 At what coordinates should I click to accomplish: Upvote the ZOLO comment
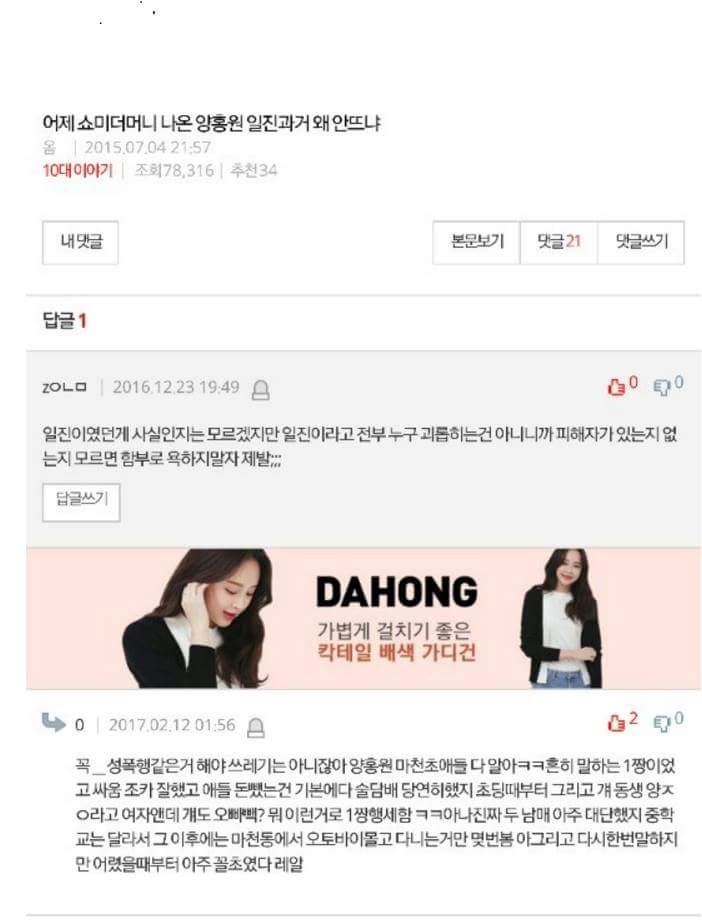[x=621, y=386]
